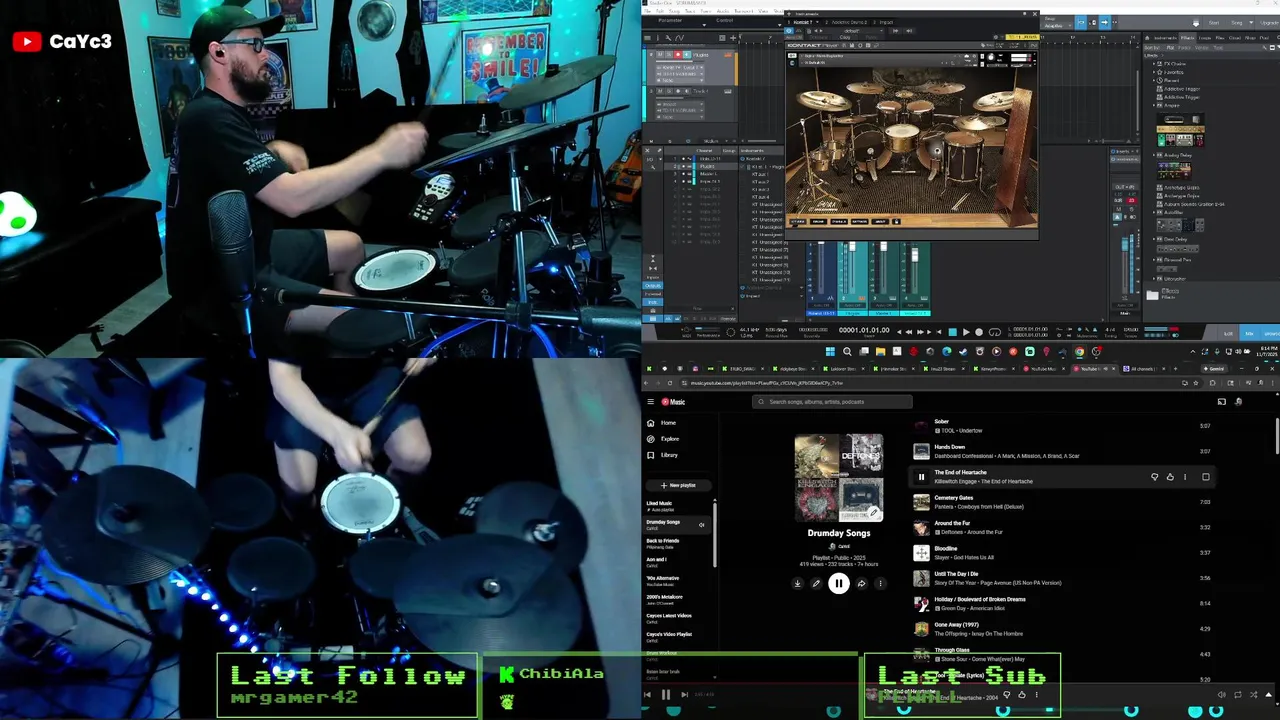Open the Studio One File menu
The image size is (1280, 720).
(647, 11)
